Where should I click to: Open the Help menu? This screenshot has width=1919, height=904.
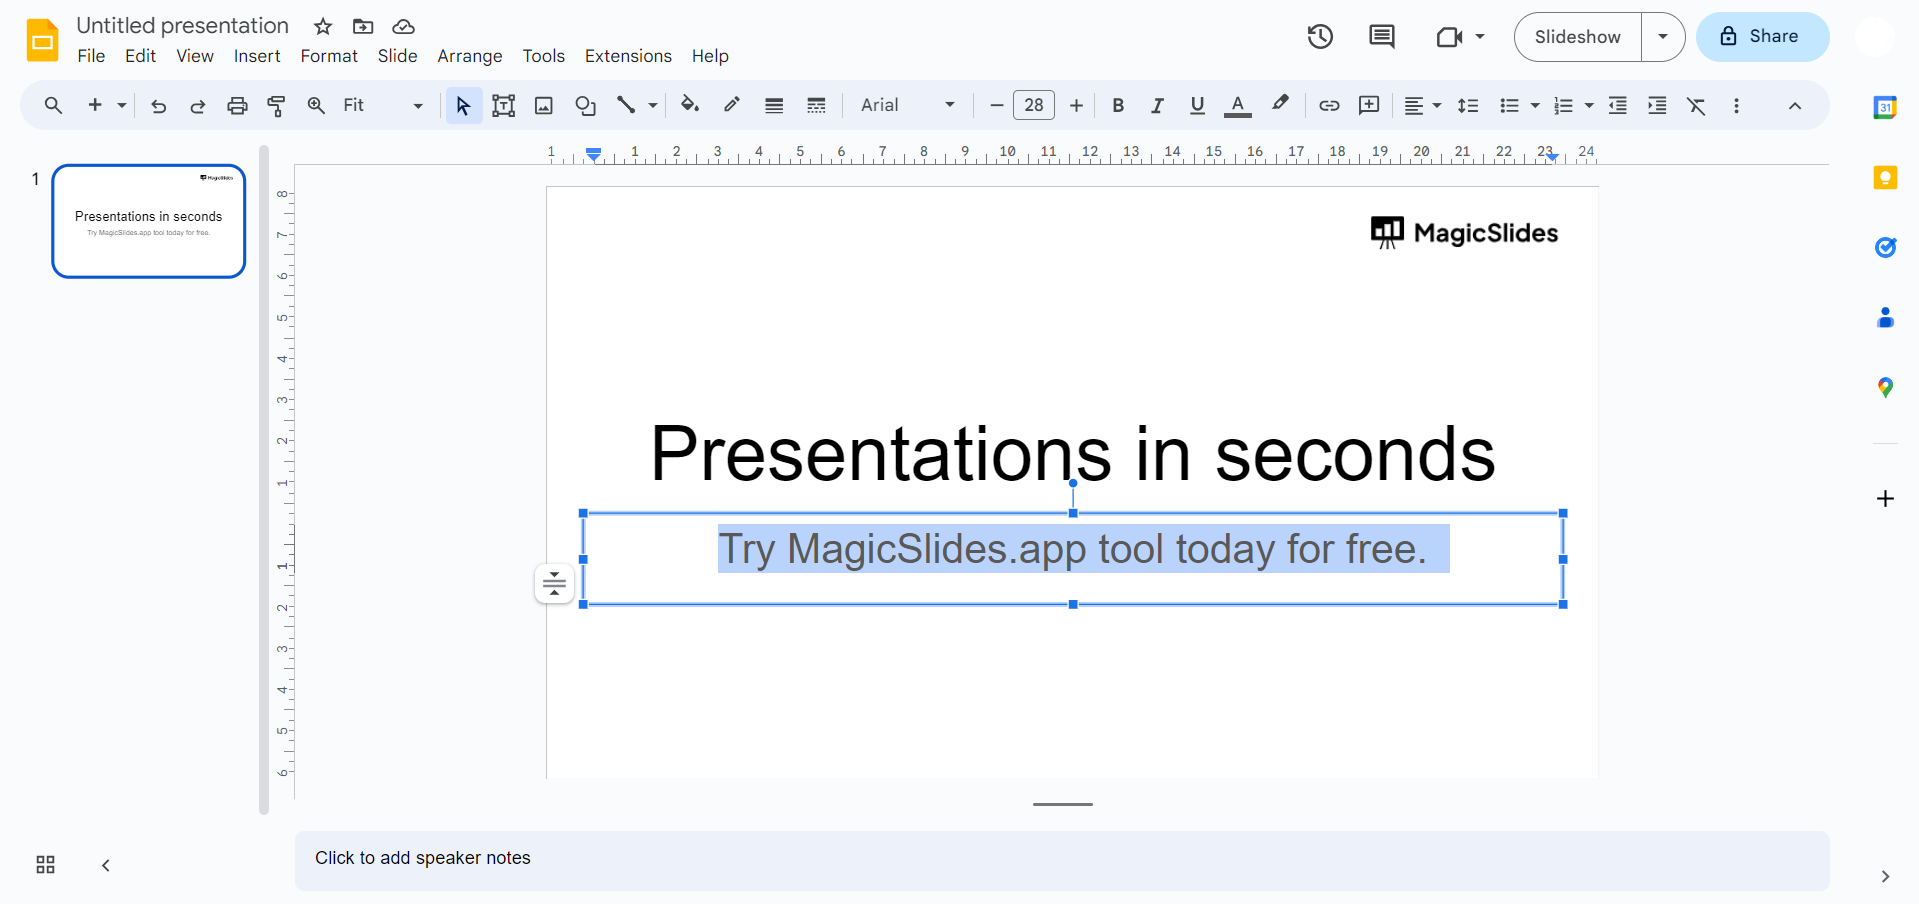710,56
